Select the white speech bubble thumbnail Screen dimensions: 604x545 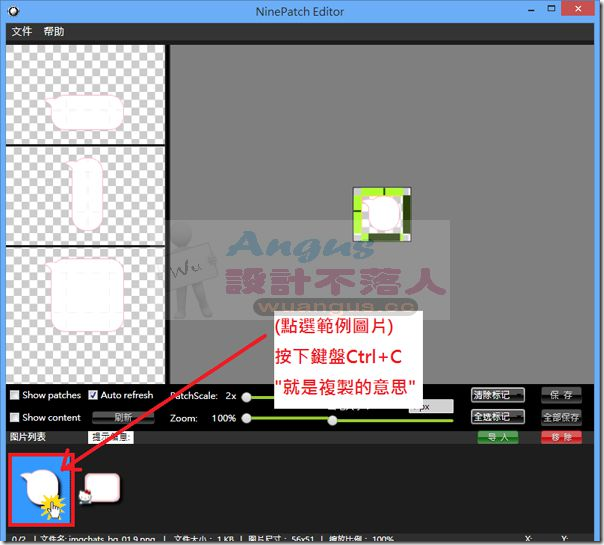[x=41, y=490]
